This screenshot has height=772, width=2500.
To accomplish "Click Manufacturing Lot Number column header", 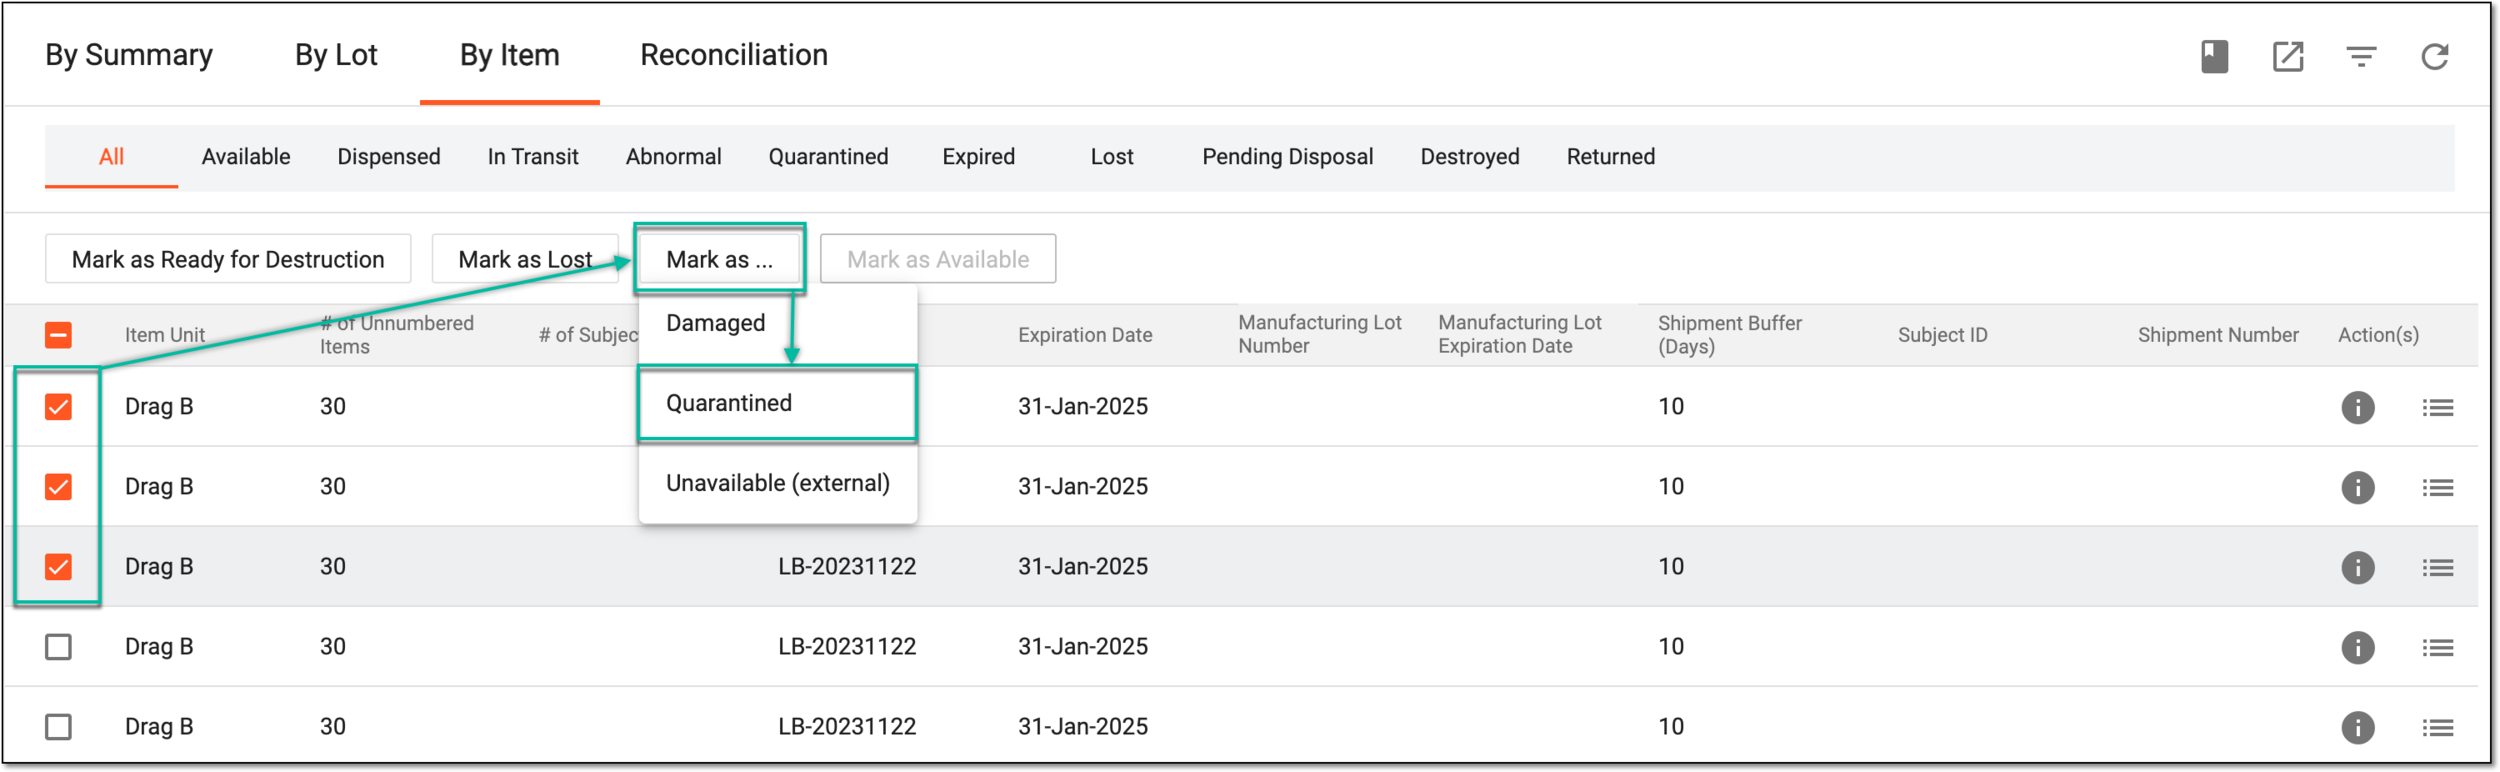I will tap(1320, 334).
